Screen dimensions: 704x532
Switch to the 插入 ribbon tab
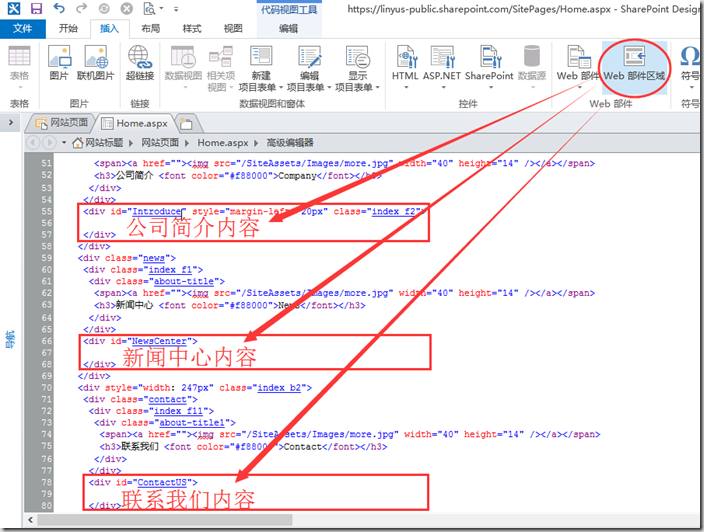click(x=110, y=29)
